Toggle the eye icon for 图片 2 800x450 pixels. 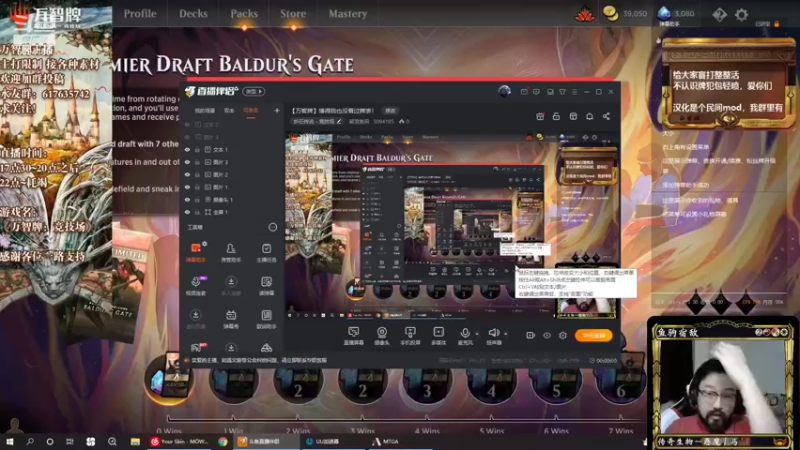[187, 174]
